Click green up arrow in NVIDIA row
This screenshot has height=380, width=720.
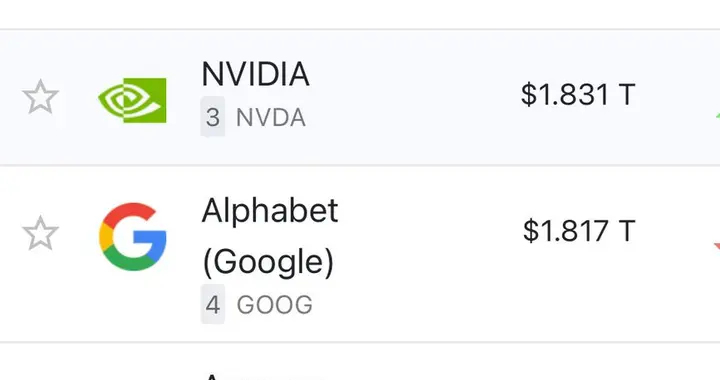[717, 116]
